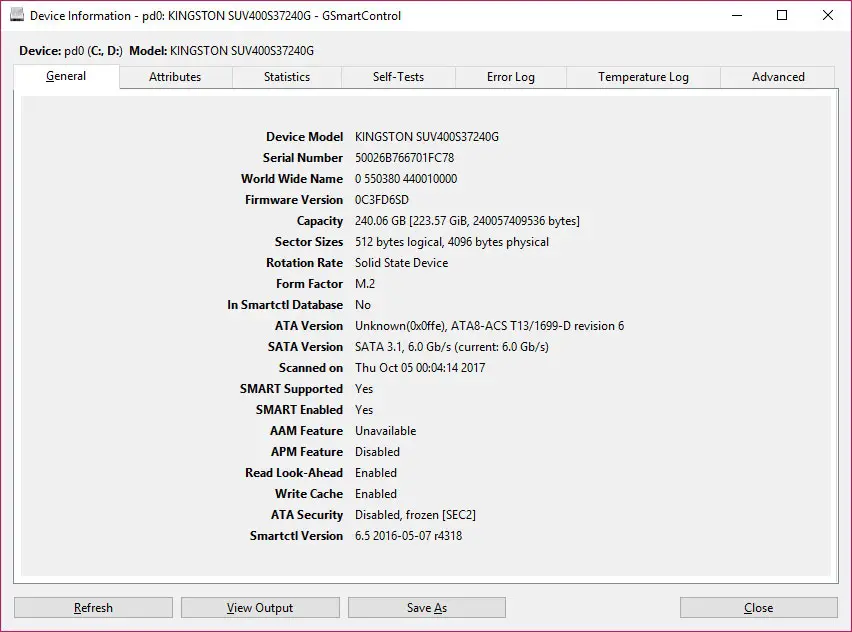
Task: Open View Output
Action: coord(260,608)
